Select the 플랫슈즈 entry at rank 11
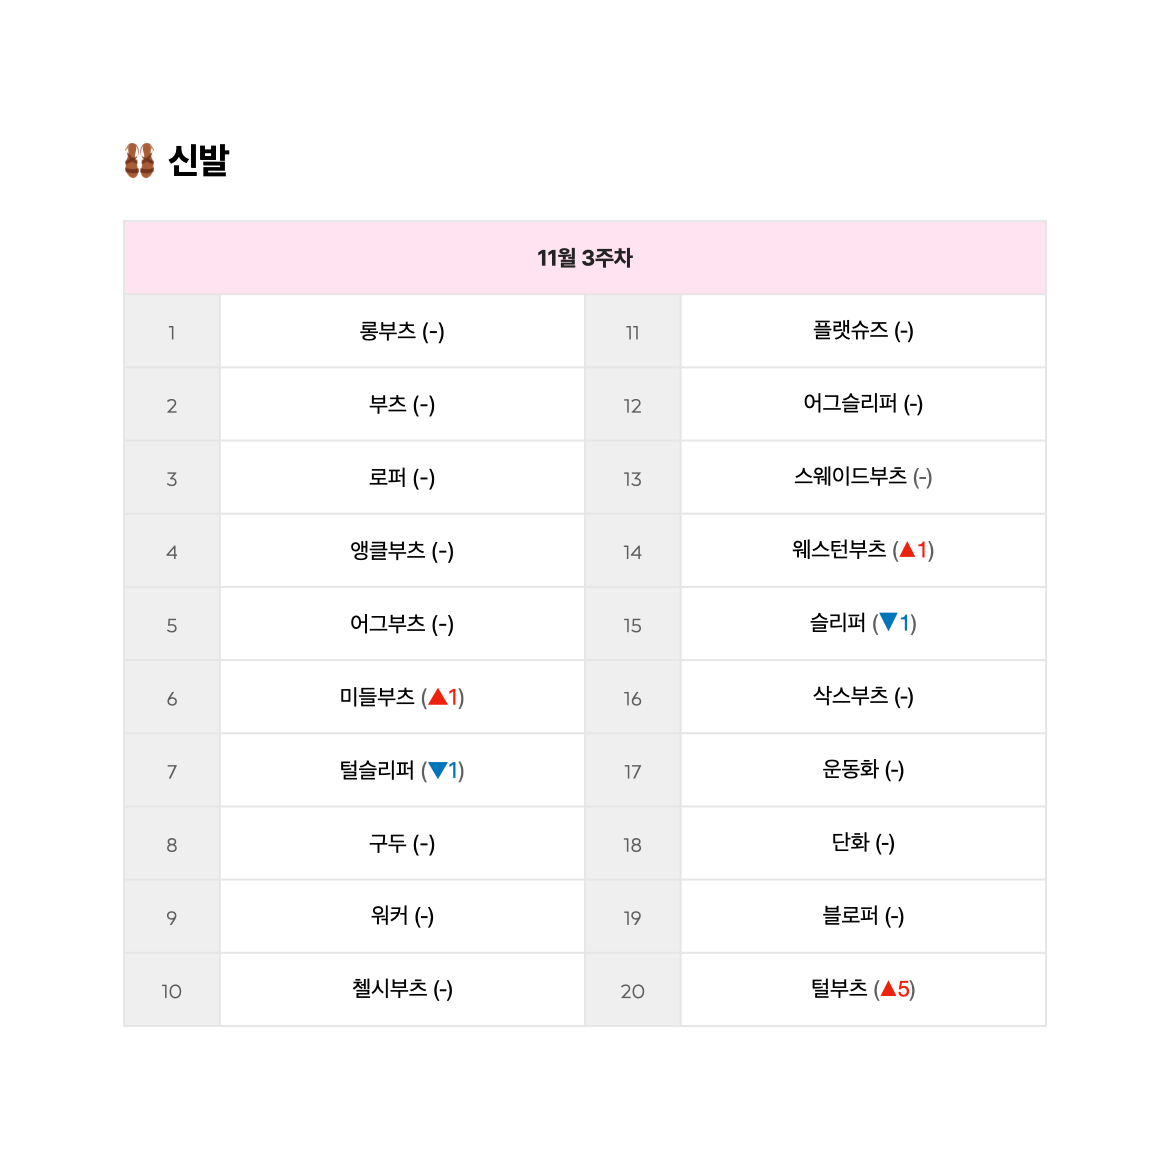Screen dimensions: 1170x1170 tap(863, 331)
